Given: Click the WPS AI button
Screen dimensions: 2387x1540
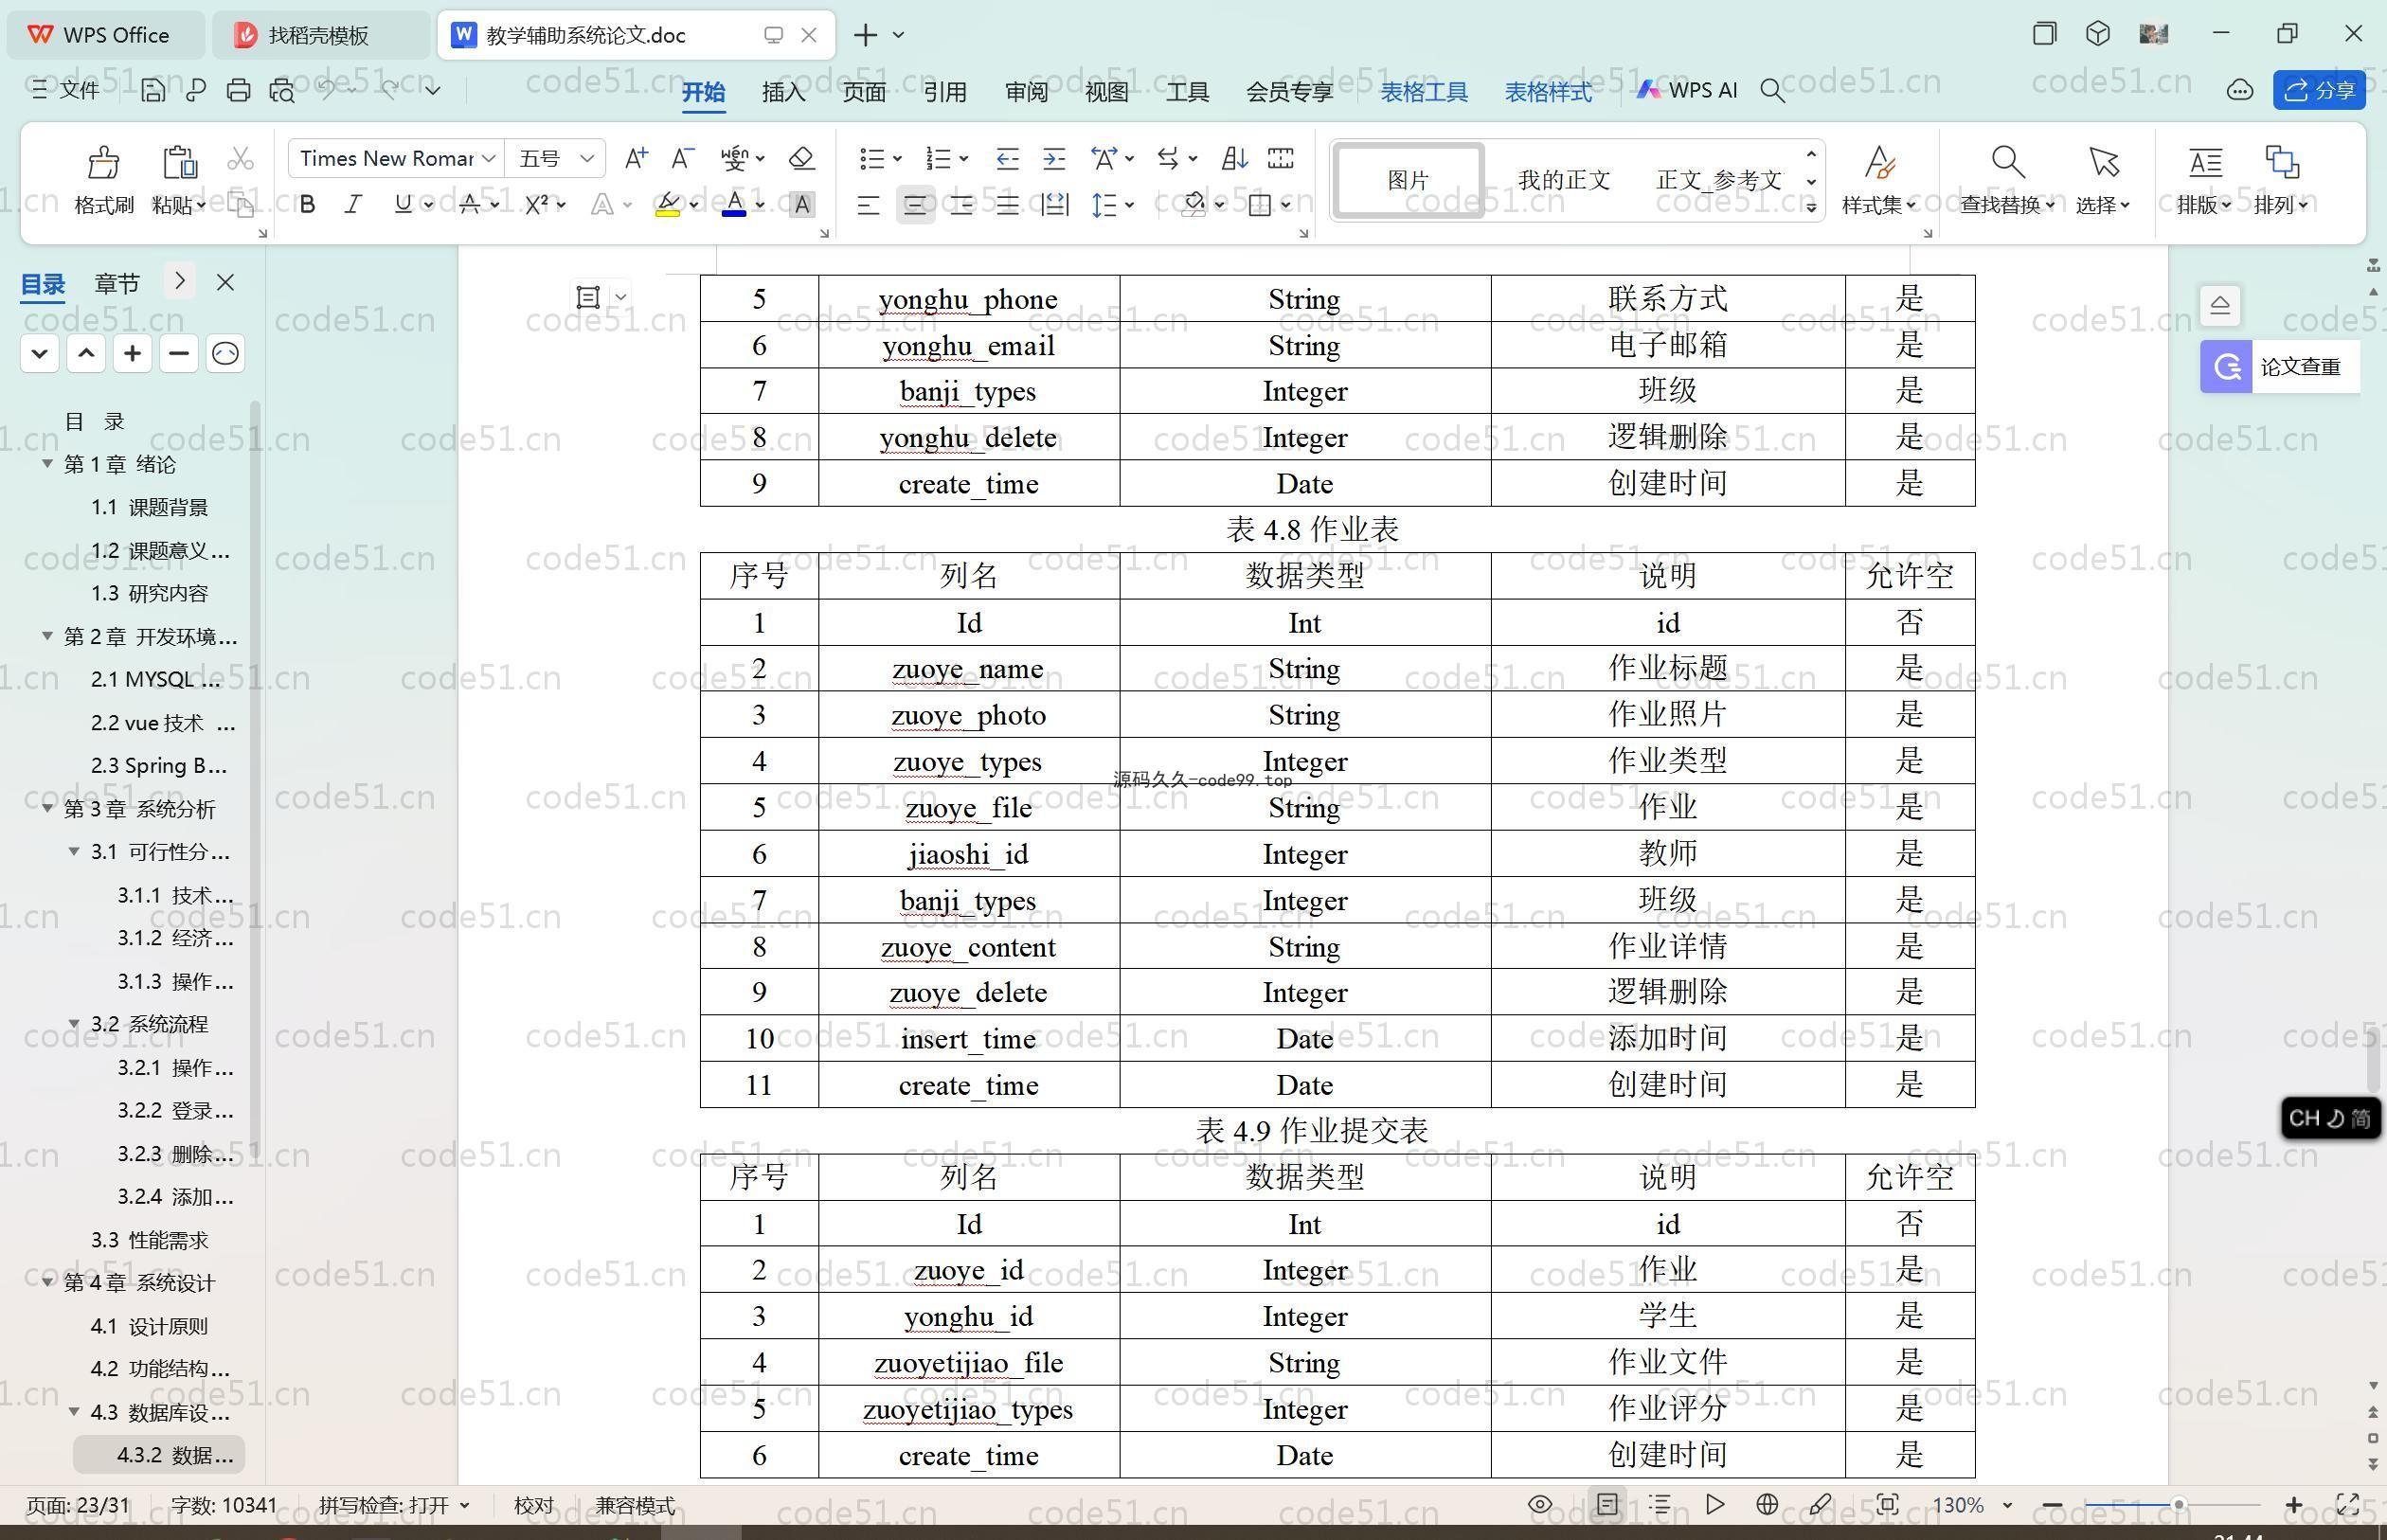Looking at the screenshot, I should (x=1687, y=90).
